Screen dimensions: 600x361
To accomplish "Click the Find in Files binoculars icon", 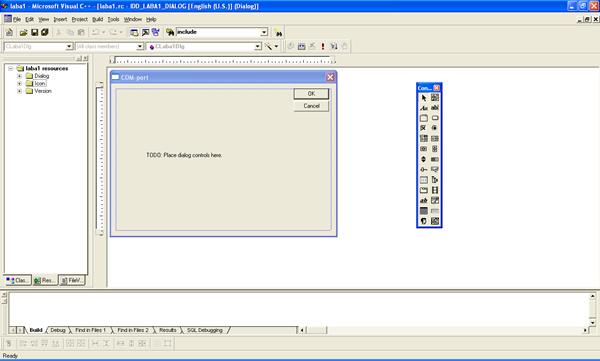I will [170, 33].
